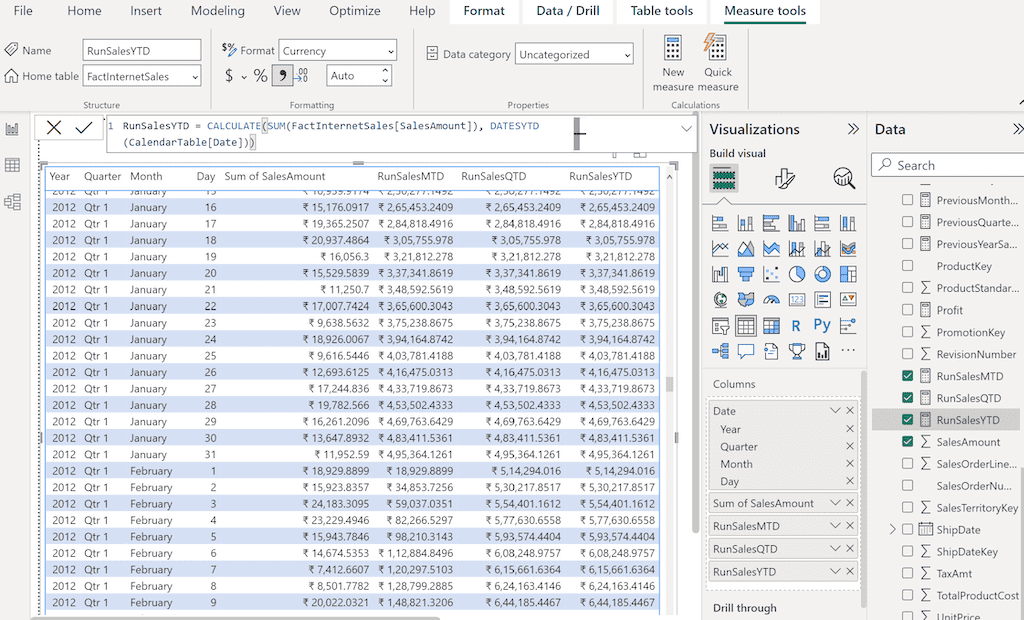Cancel the formula with the X button

(x=53, y=127)
